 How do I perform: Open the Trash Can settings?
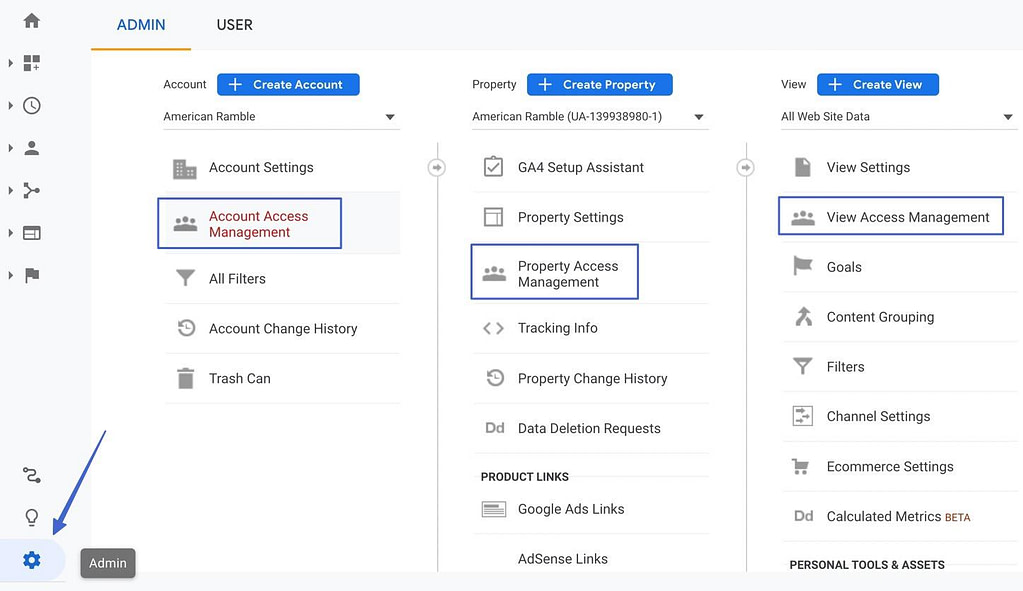[240, 378]
